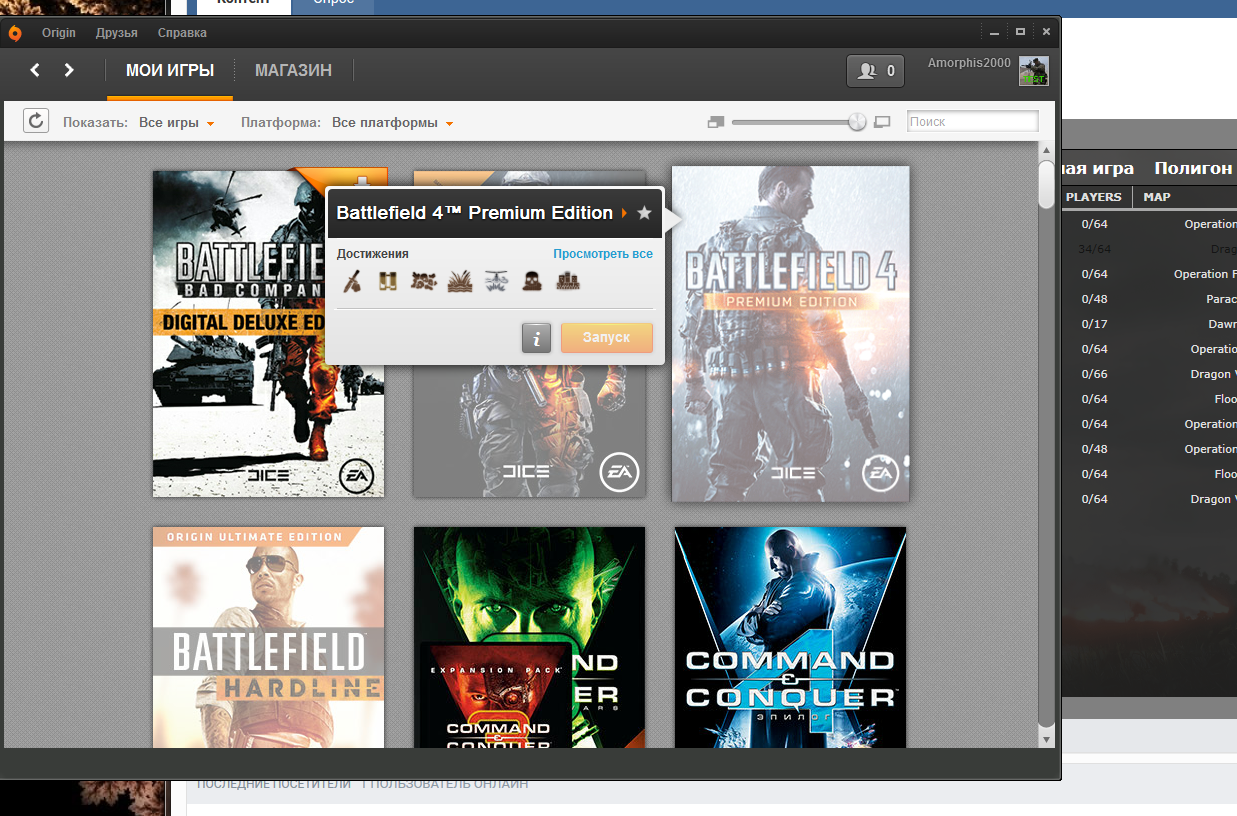Click the Просмотреть все achievements link

tap(603, 254)
